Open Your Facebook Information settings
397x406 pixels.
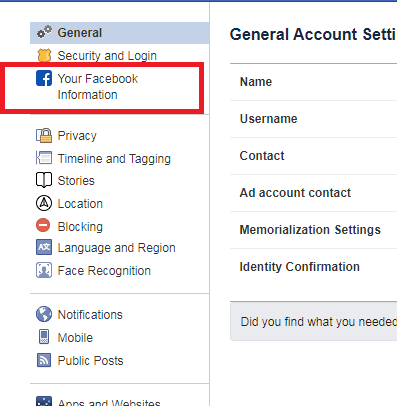tap(98, 87)
